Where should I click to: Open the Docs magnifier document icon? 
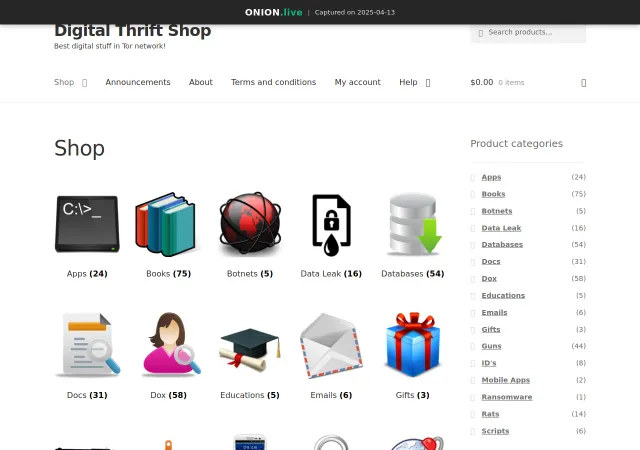[87, 345]
